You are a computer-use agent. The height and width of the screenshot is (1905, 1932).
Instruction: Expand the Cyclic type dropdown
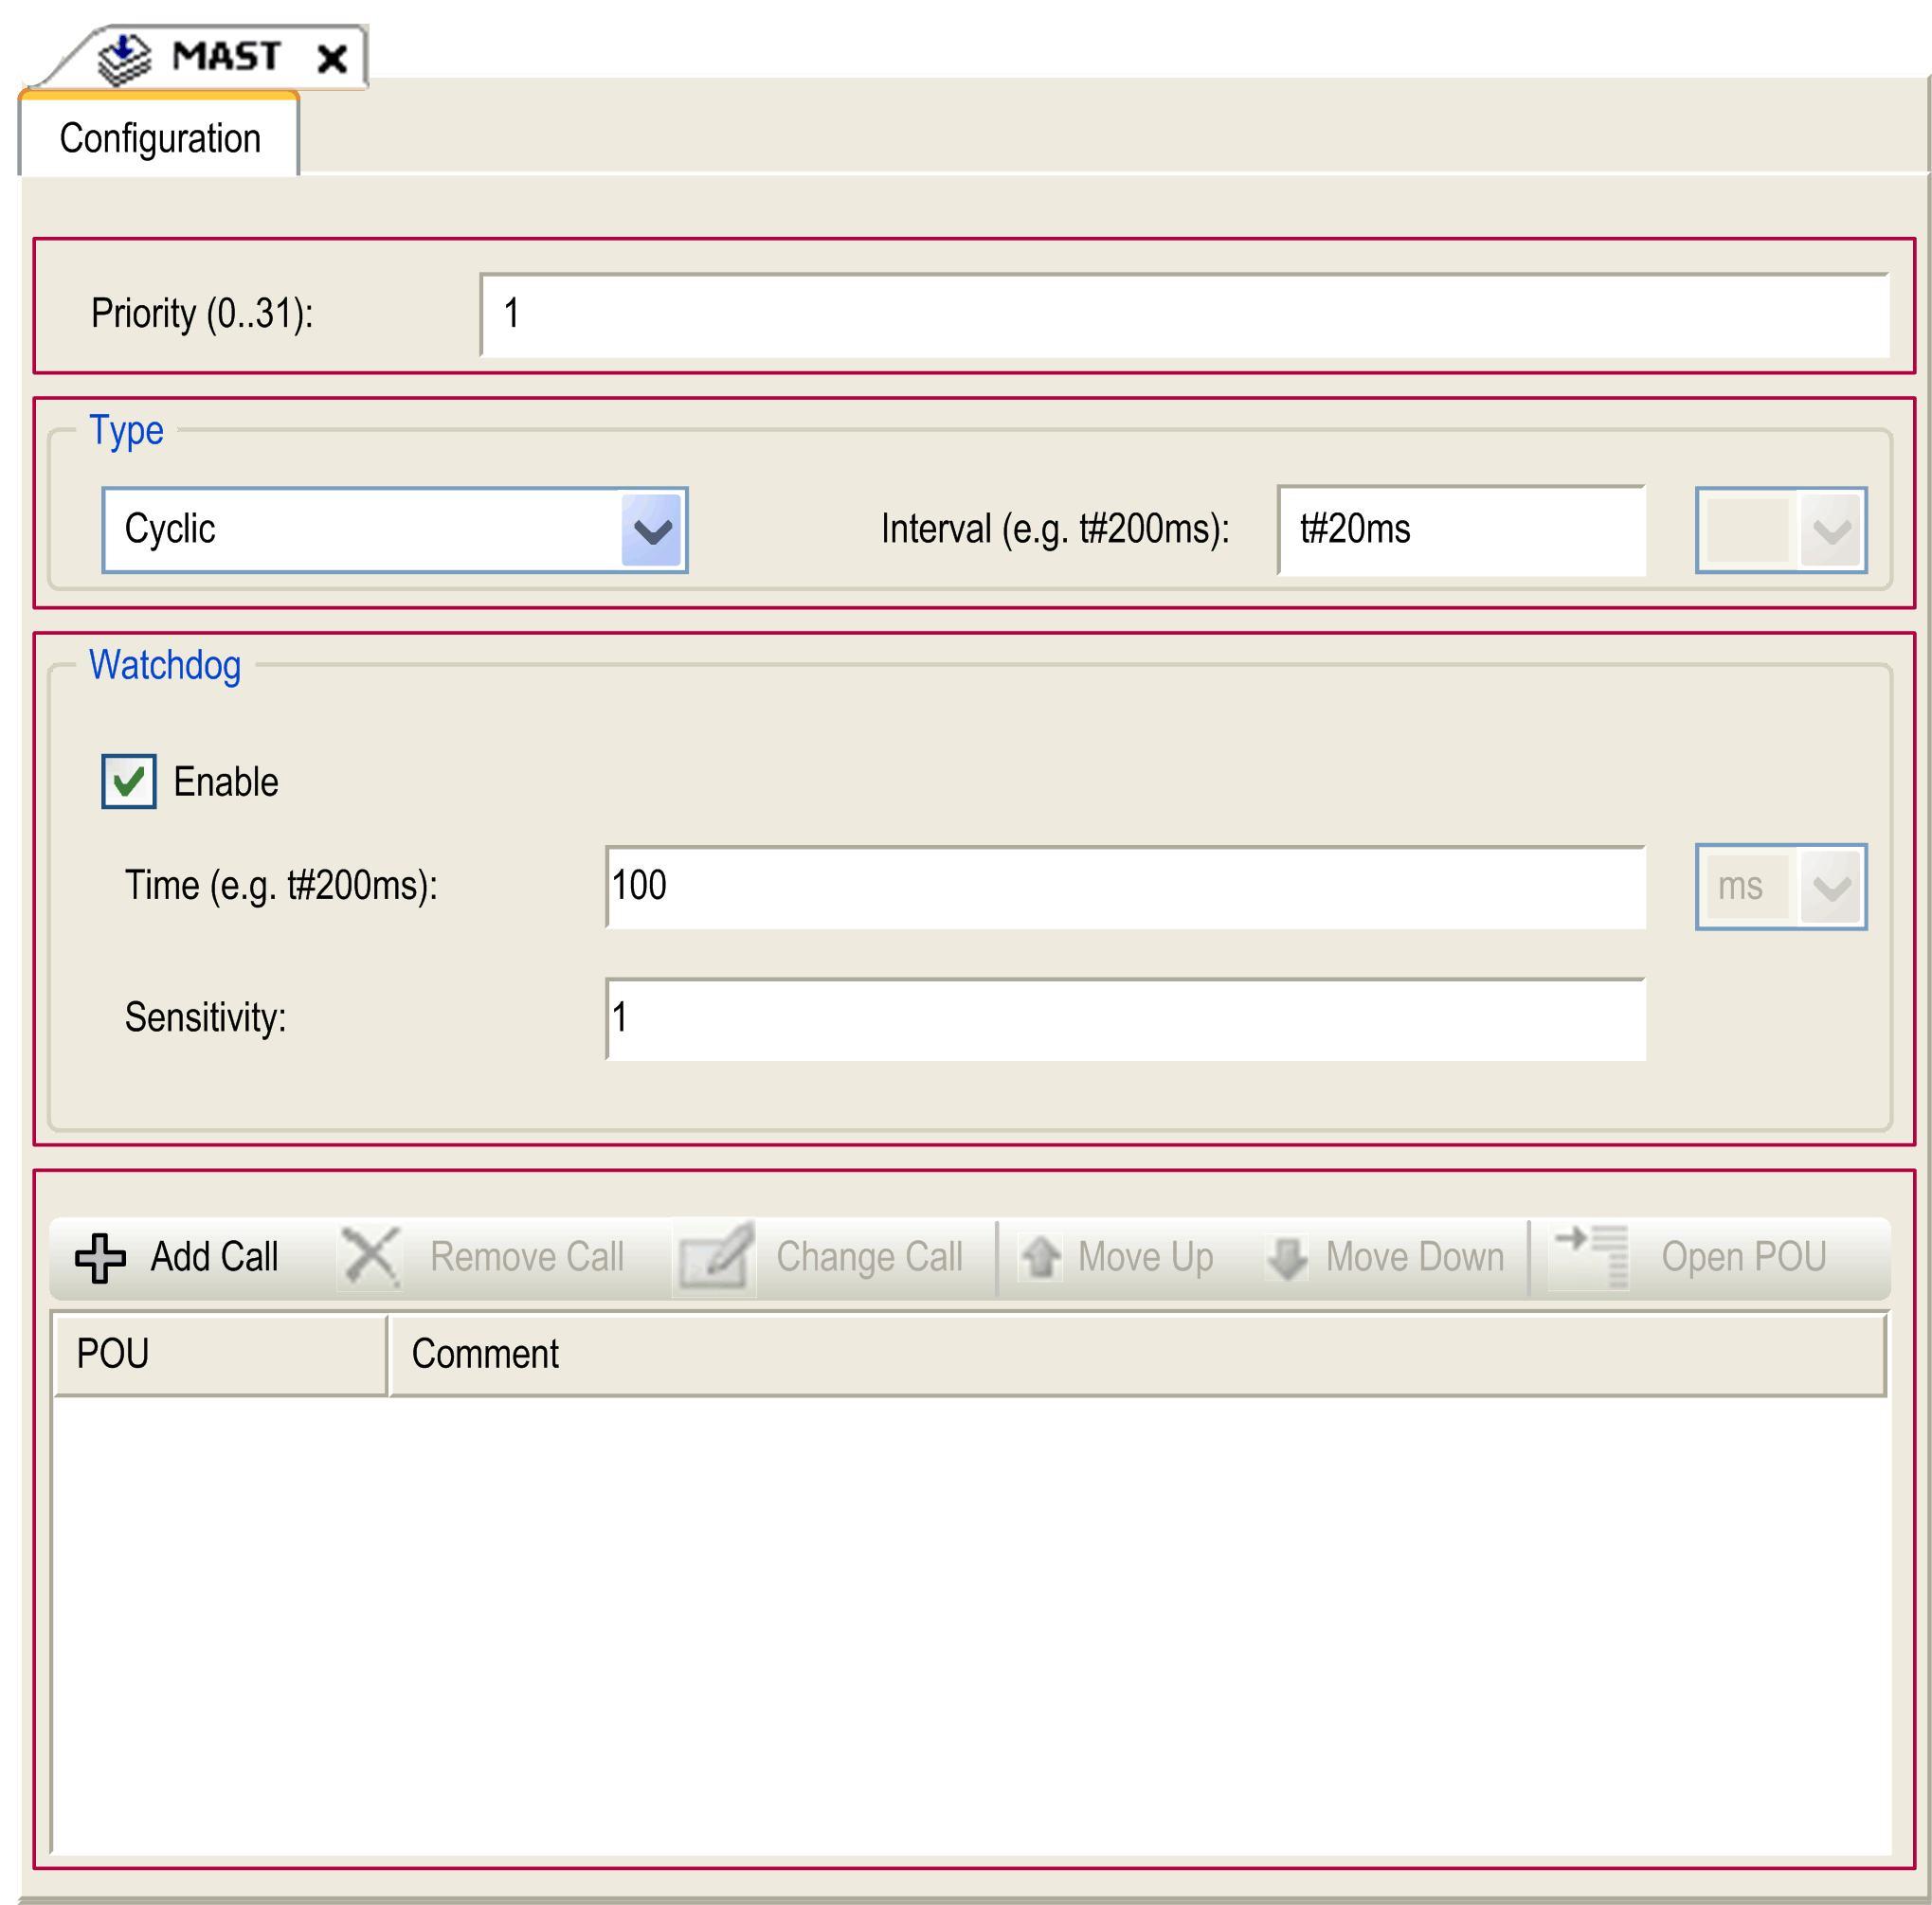pos(652,530)
